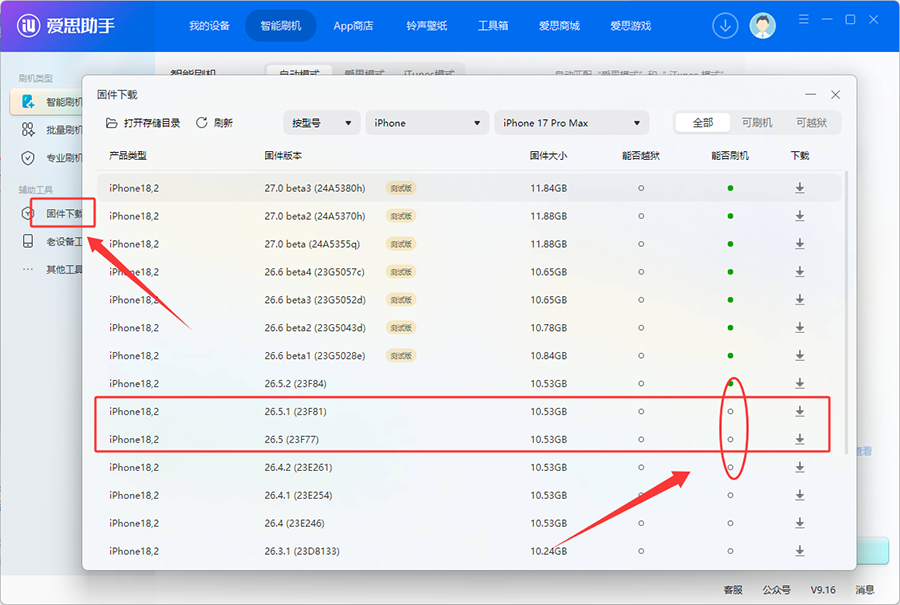The image size is (900, 605).
Task: Download firmware 26.6 beta1 (23G5028e)
Action: [x=800, y=356]
